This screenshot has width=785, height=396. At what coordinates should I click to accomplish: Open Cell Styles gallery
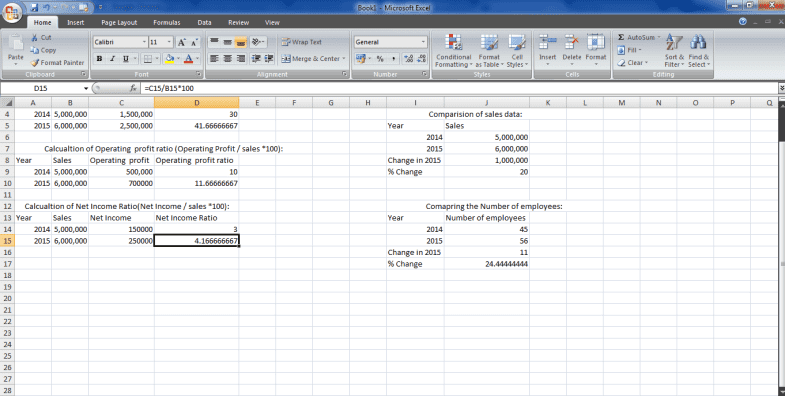[x=517, y=51]
